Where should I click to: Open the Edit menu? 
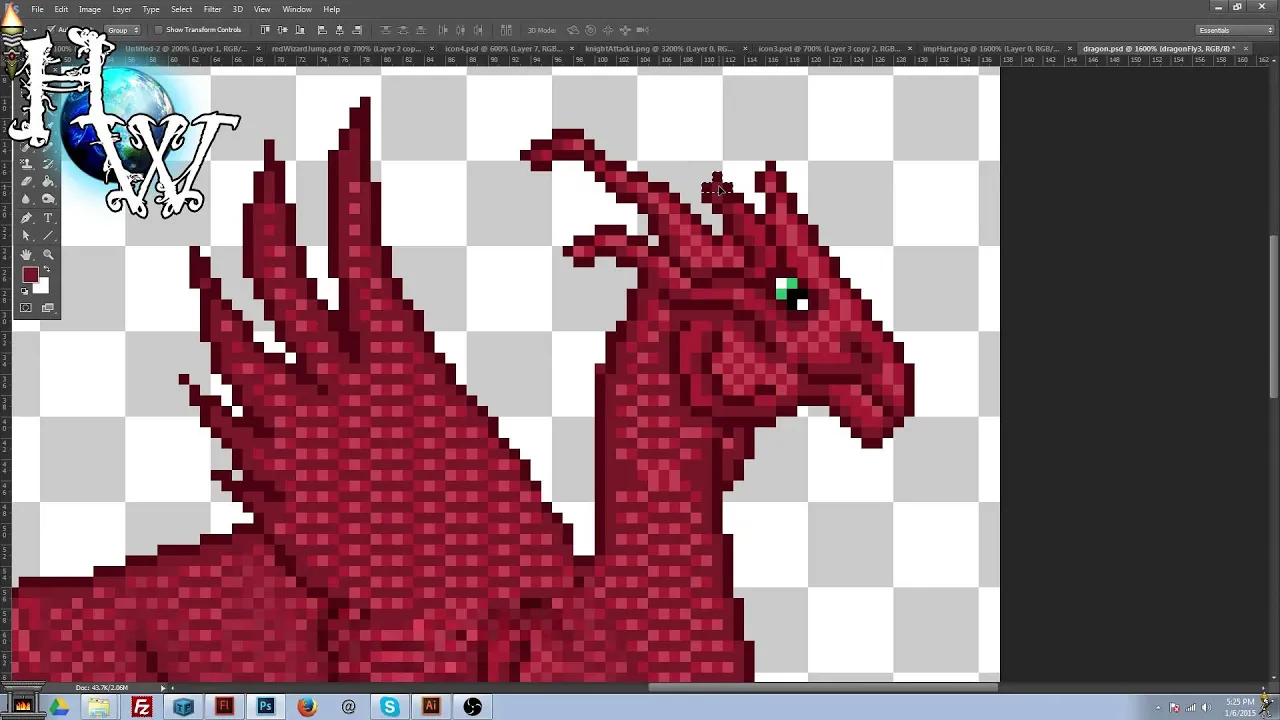click(x=61, y=9)
